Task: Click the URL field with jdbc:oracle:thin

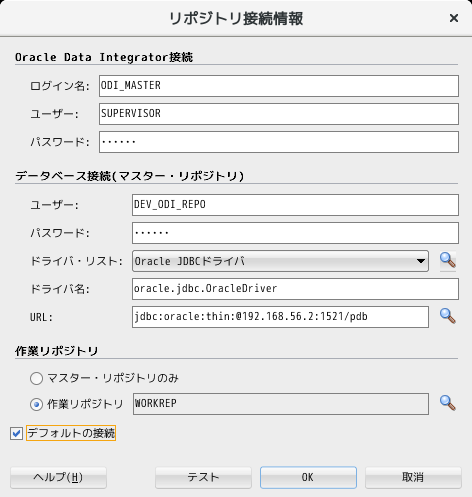Action: 280,317
